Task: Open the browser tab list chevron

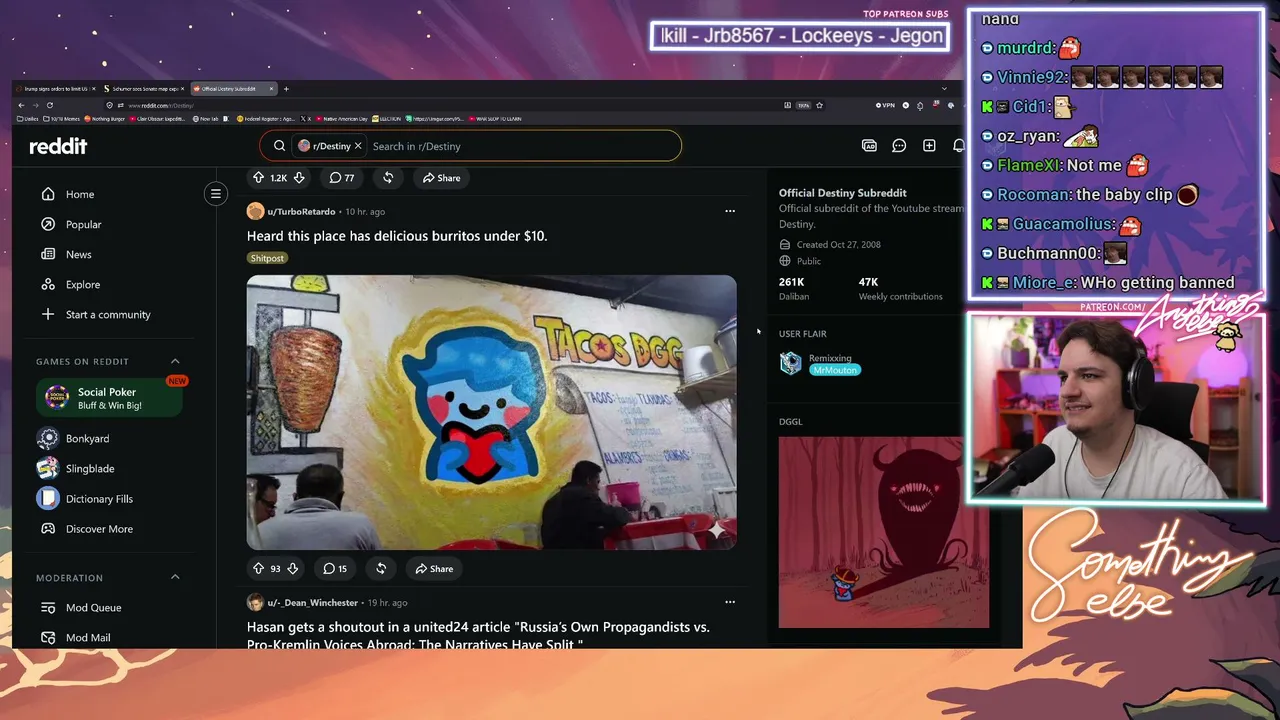Action: 944,89
